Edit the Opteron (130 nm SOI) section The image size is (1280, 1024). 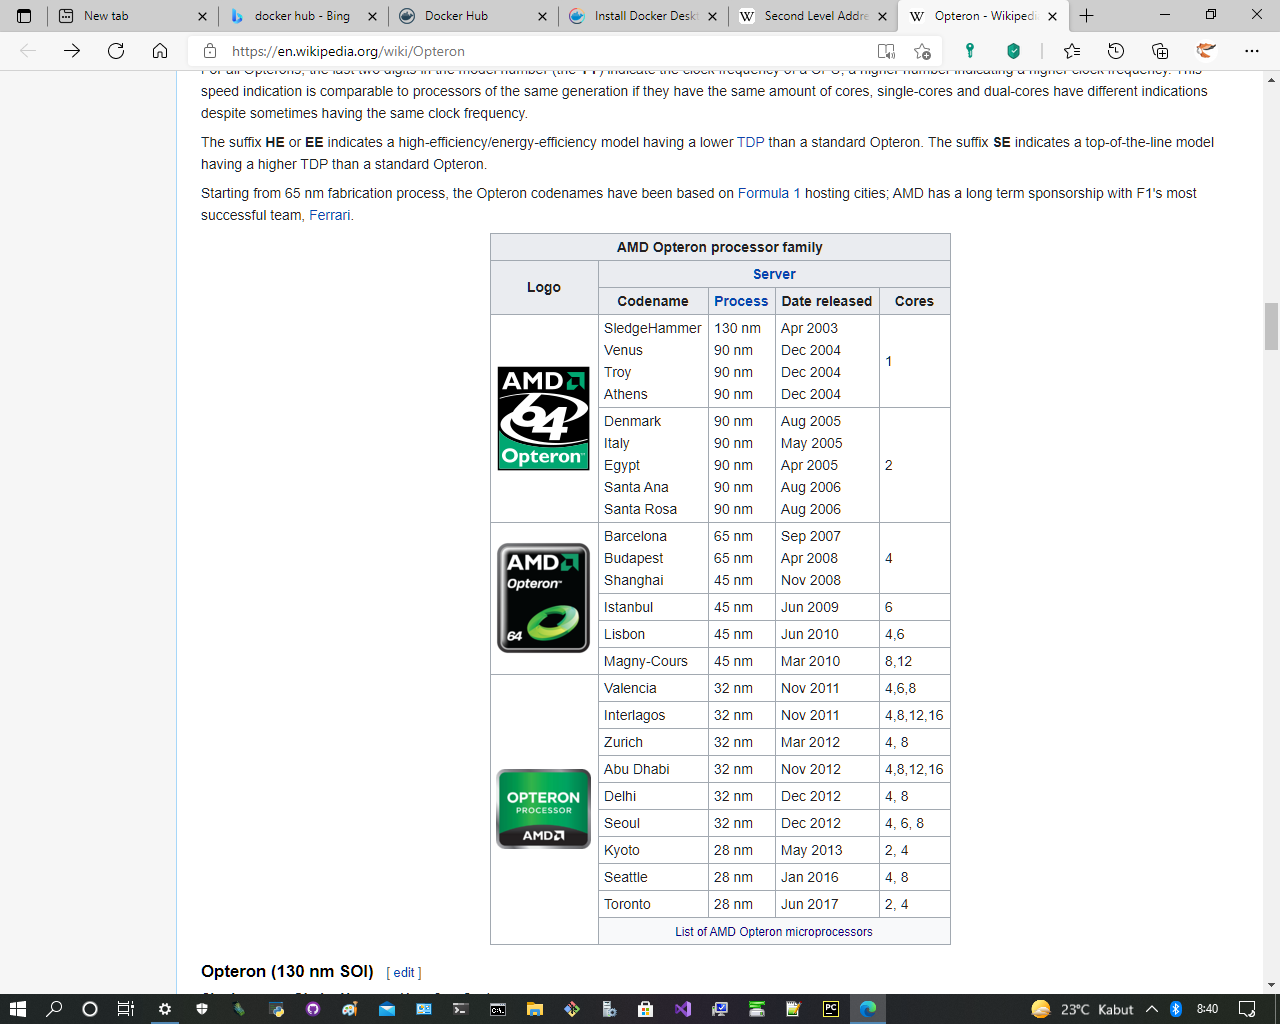[404, 972]
